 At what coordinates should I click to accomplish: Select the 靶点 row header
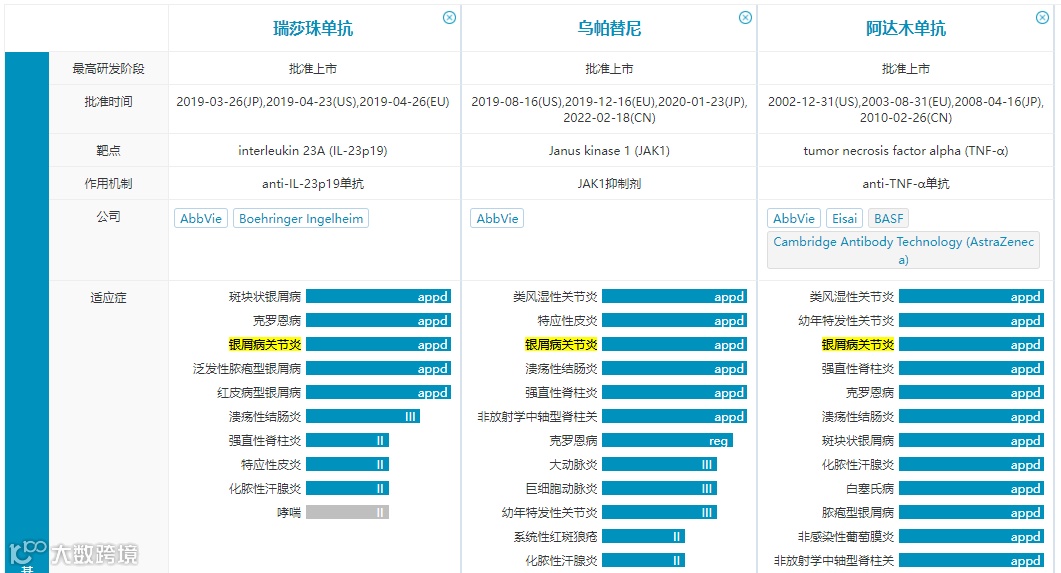click(108, 150)
